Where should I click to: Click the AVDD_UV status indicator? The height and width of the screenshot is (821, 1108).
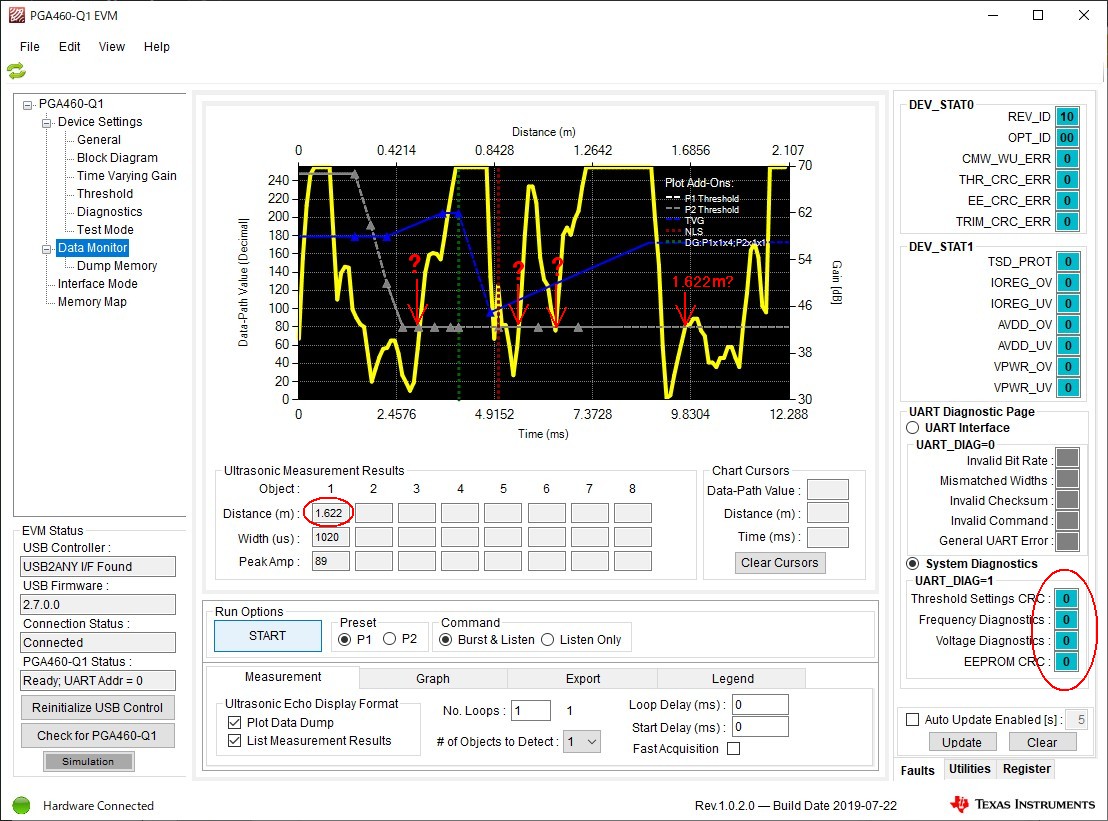point(1068,345)
